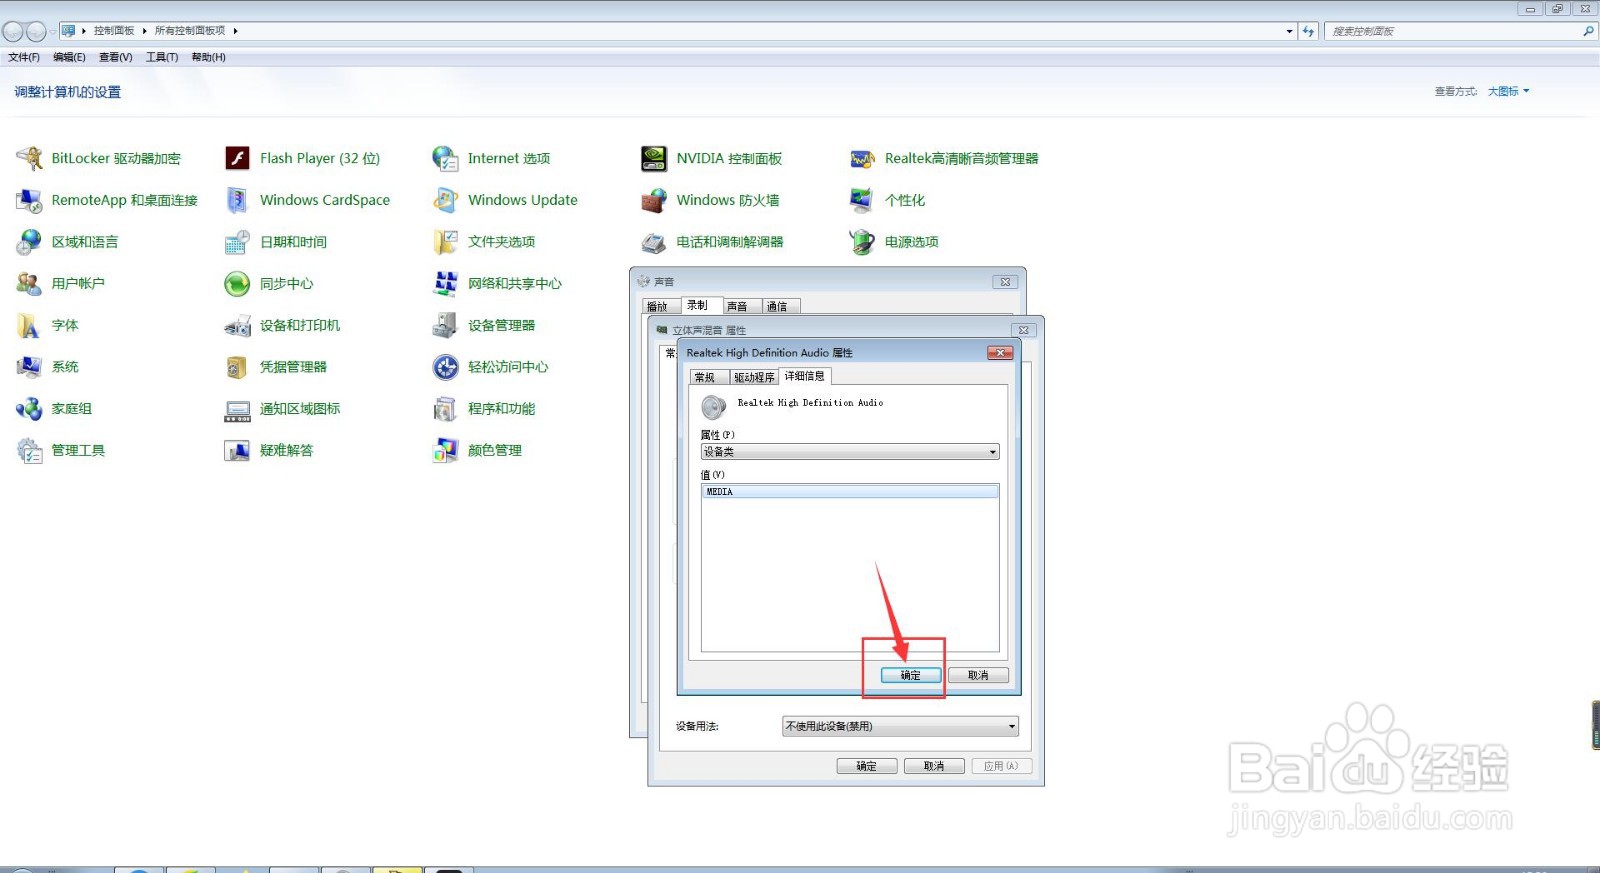Screen dimensions: 1600x873
Task: Click 应用(A) in 立体声混音 properties dialog
Action: 1001,766
